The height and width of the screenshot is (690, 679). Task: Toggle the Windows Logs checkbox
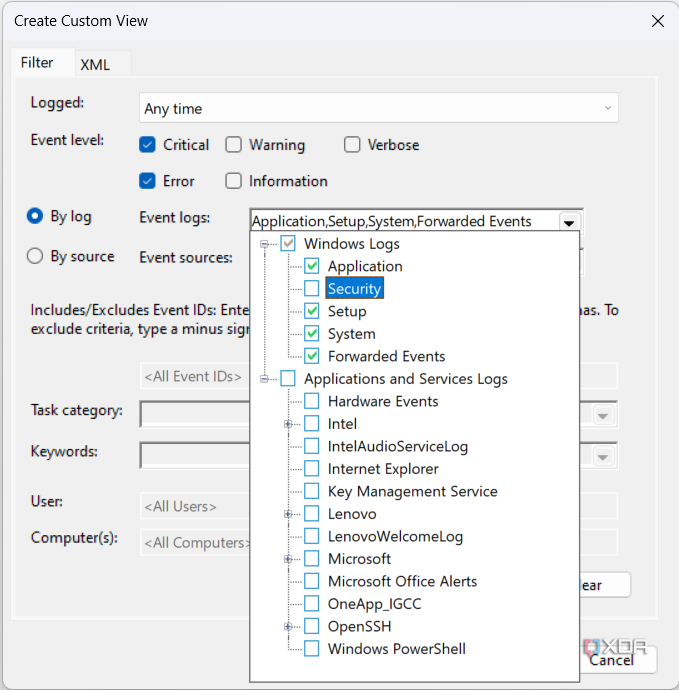tap(288, 243)
